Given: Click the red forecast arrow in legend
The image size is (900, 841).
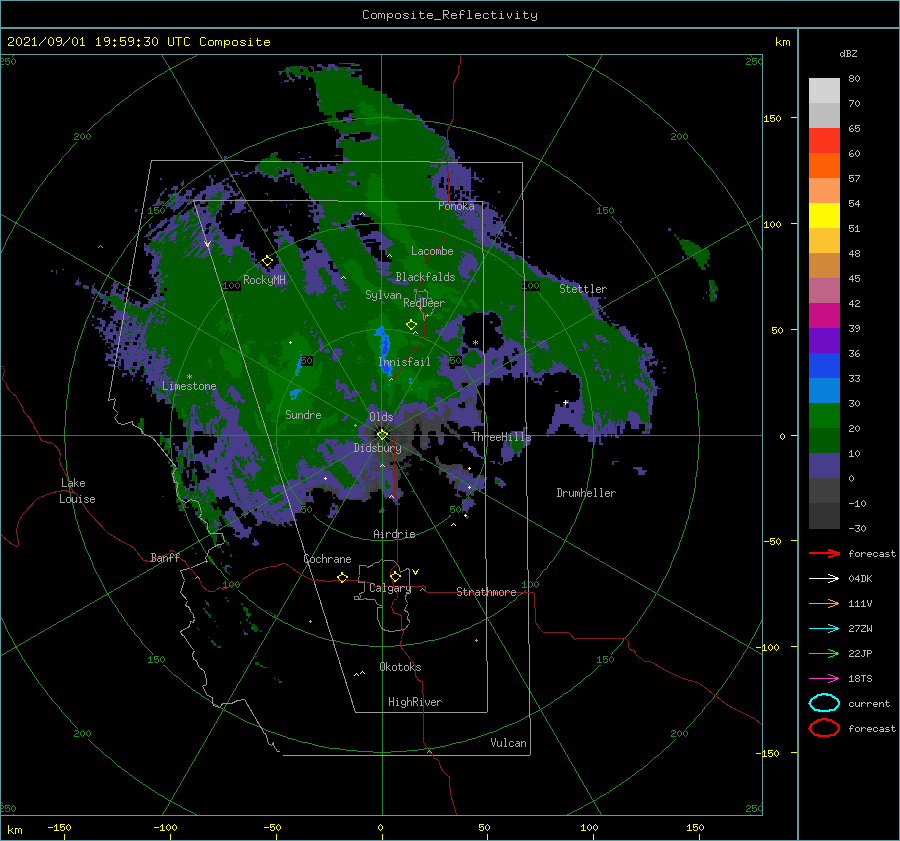Looking at the screenshot, I should 824,553.
